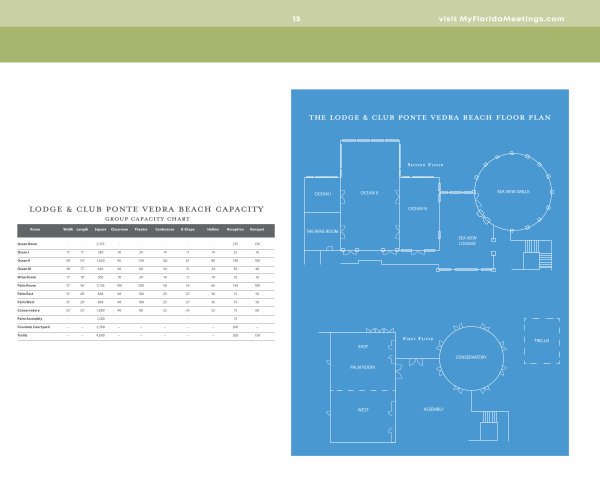Viewport: 600px width, 492px height.
Task: Select the Ocean II row name in table
Action: pos(23,261)
